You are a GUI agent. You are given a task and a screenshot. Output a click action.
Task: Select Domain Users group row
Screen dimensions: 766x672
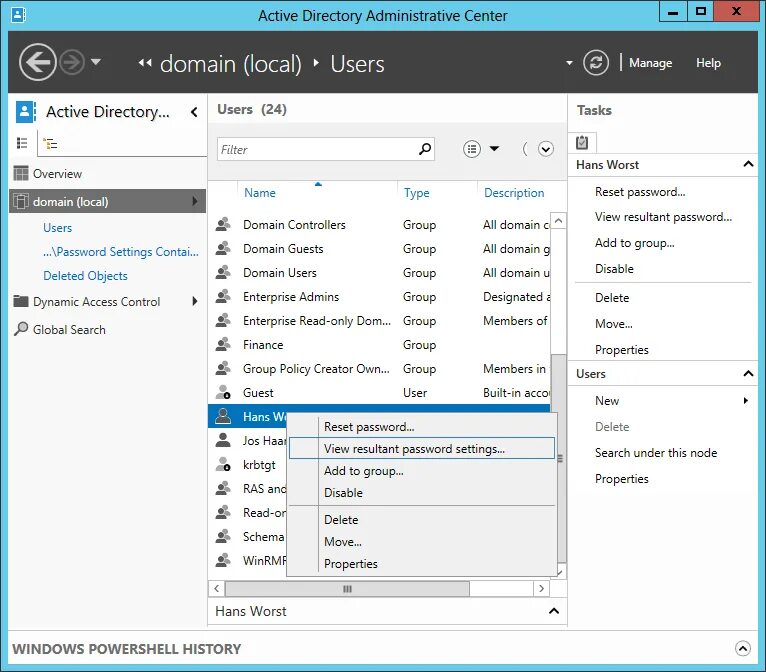tap(379, 273)
